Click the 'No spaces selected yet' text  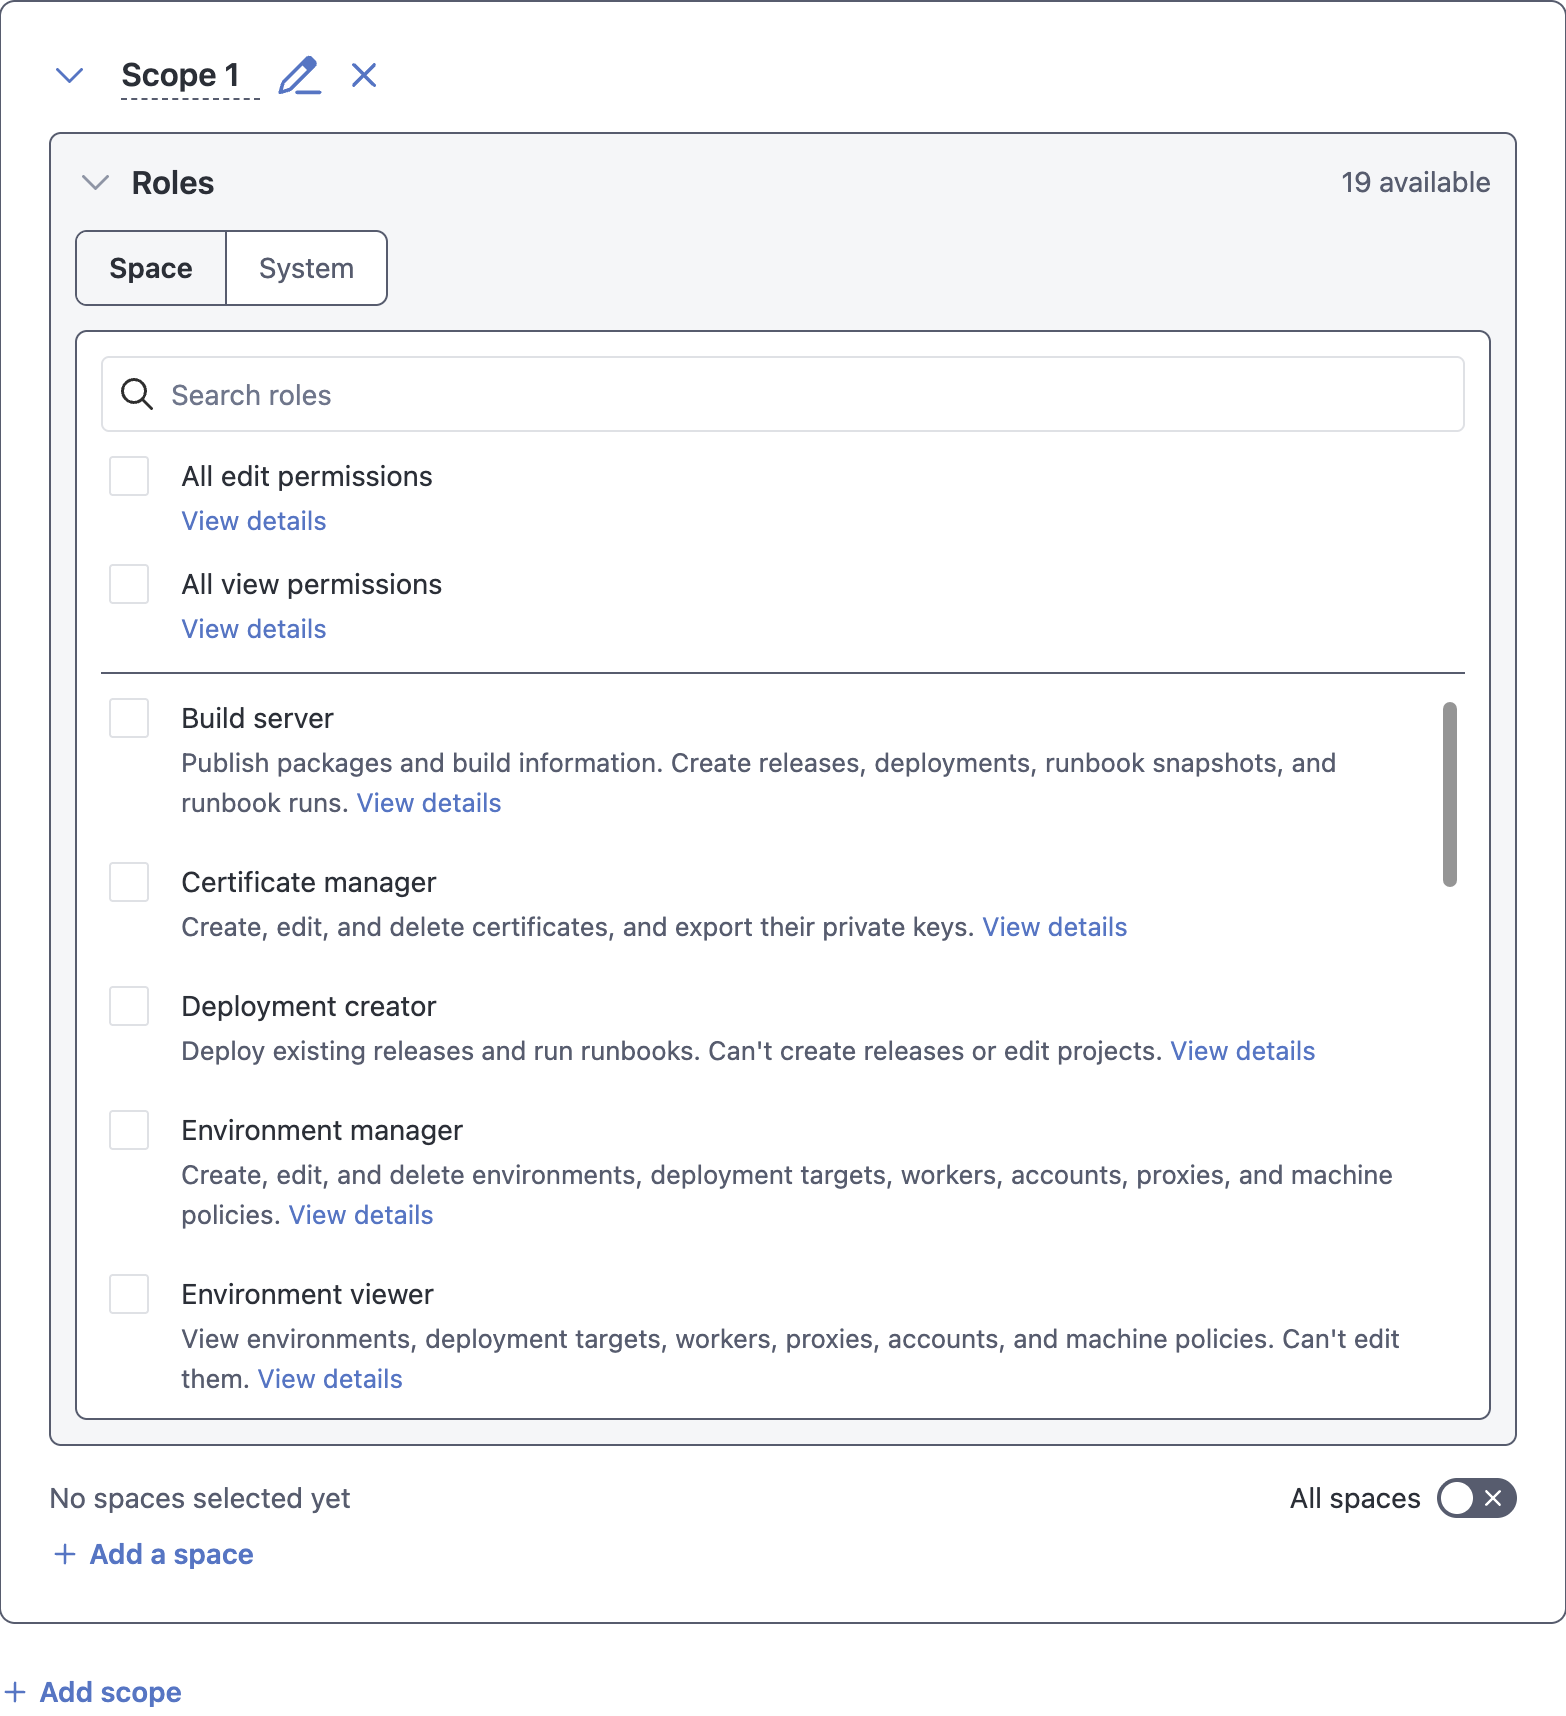pos(200,1498)
